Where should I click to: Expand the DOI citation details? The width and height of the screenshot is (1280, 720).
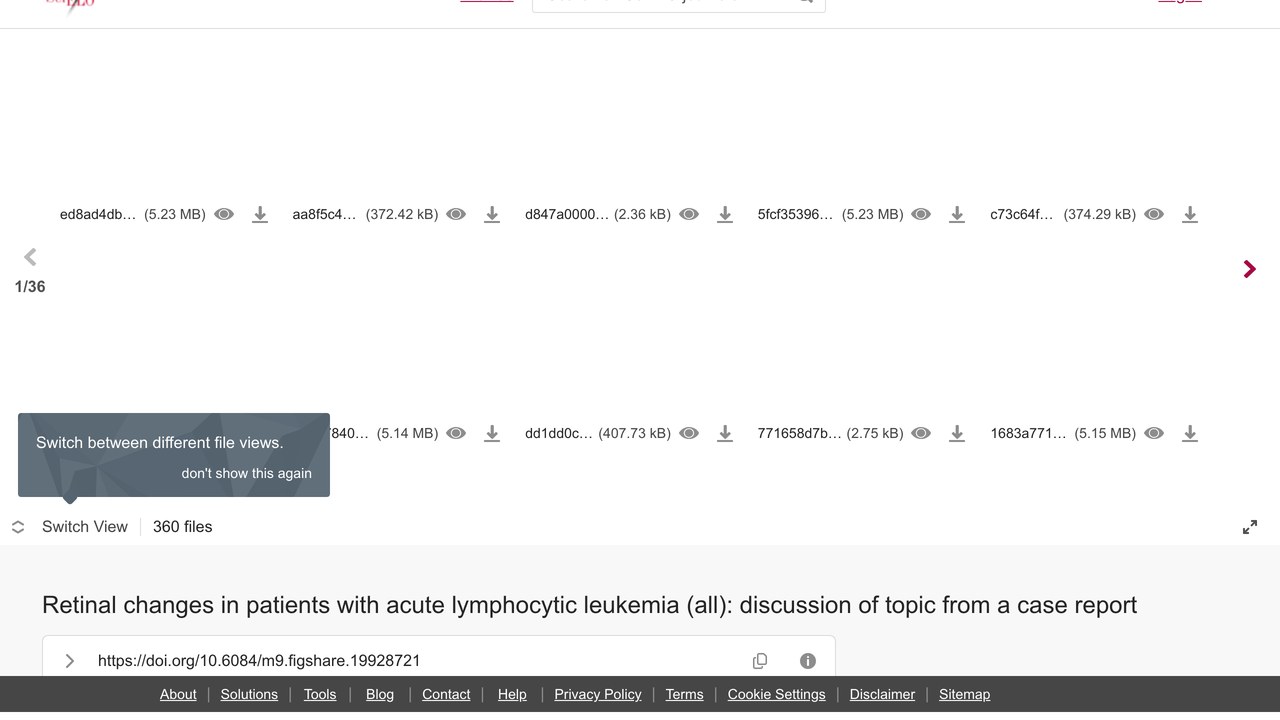pos(70,661)
